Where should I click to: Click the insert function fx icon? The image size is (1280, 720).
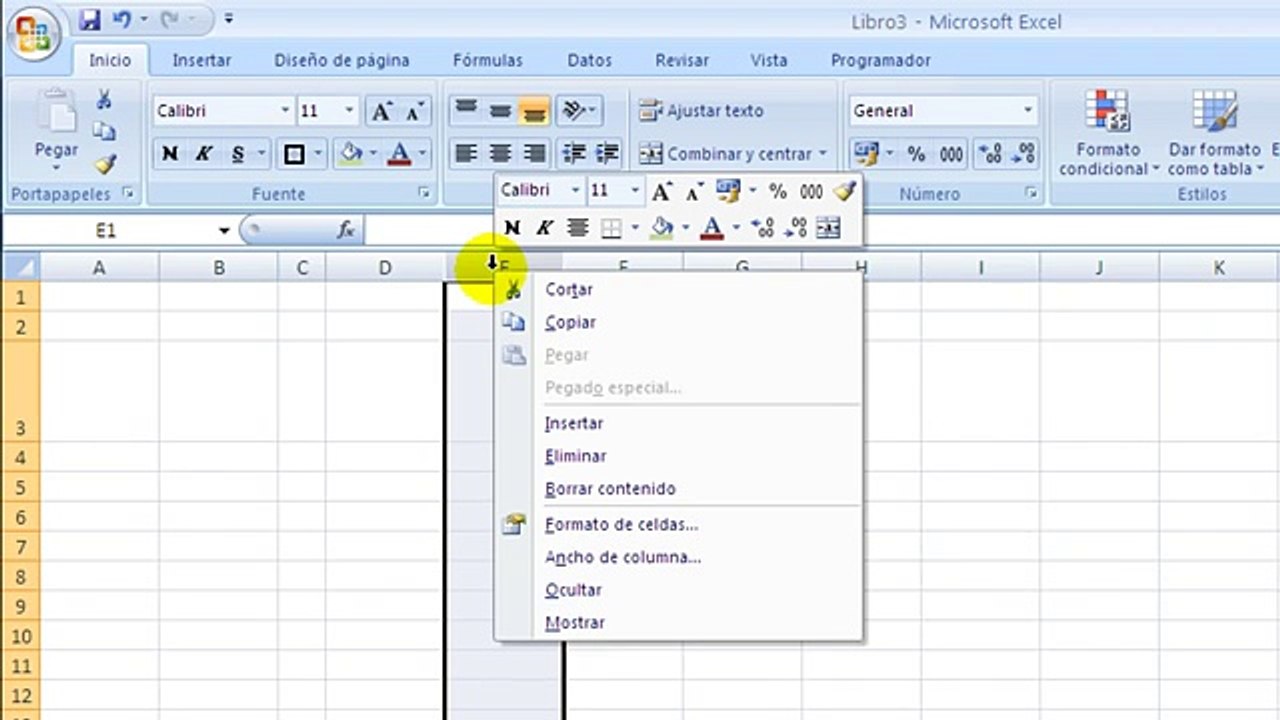coord(346,231)
